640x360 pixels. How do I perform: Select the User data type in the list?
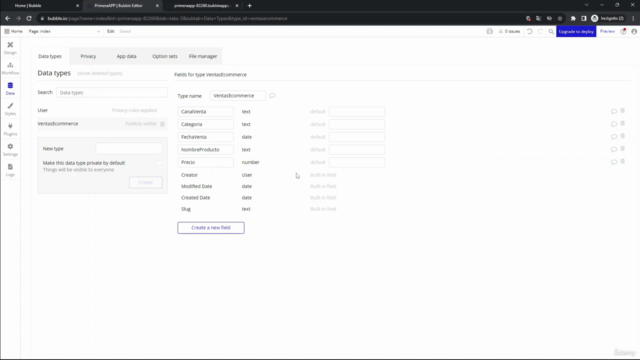[x=102, y=110]
